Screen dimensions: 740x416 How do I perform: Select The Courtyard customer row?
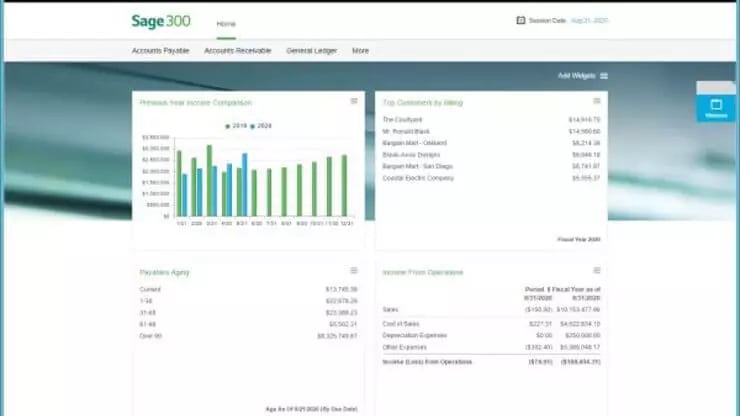pos(491,120)
